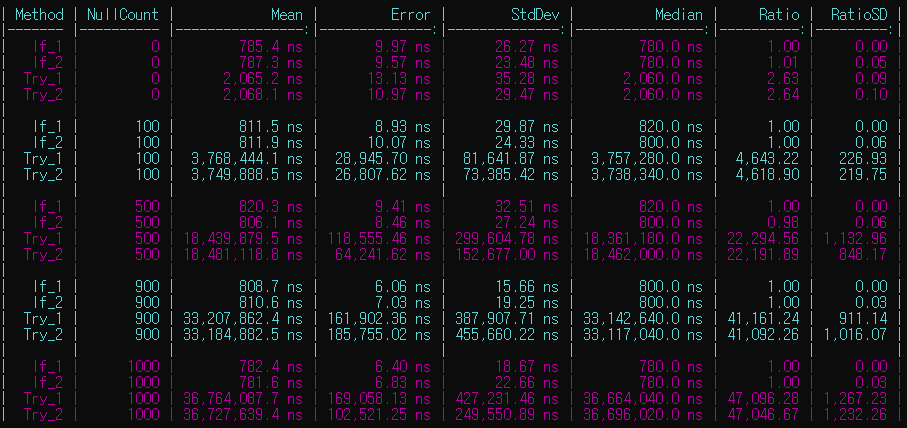
Task: Click the RatioSD value 0.10
Action: point(872,94)
